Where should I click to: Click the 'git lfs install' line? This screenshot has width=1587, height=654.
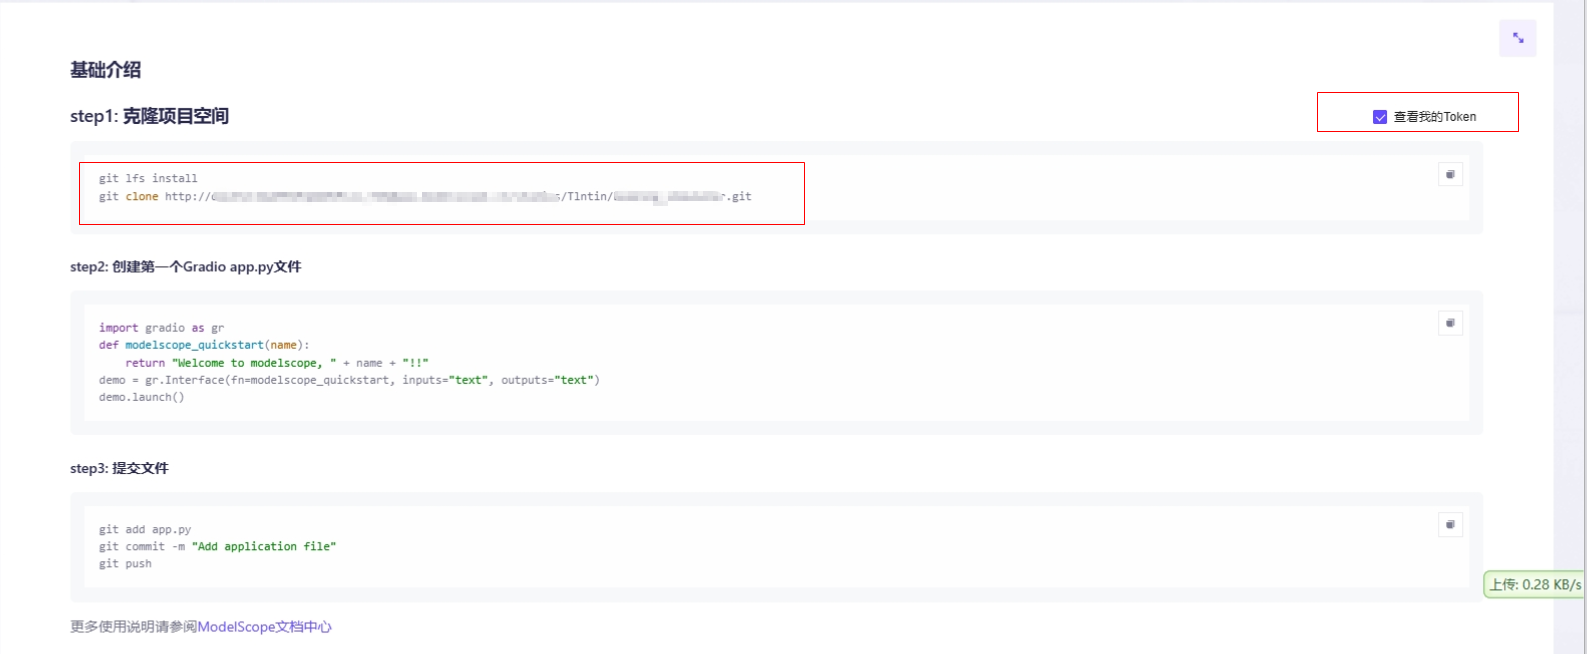(x=148, y=178)
